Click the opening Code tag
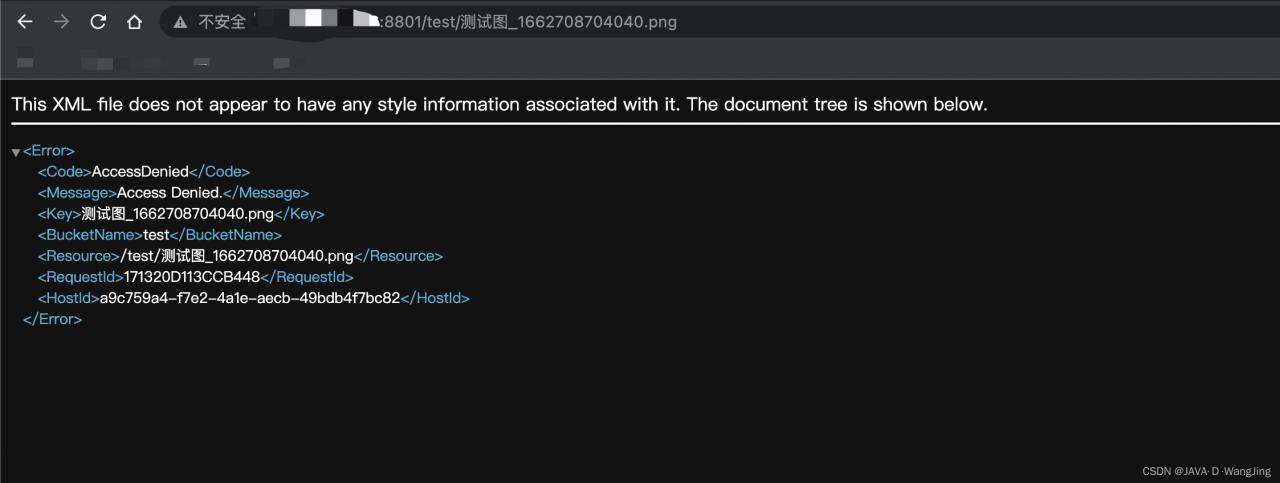The image size is (1280, 483). (x=65, y=172)
